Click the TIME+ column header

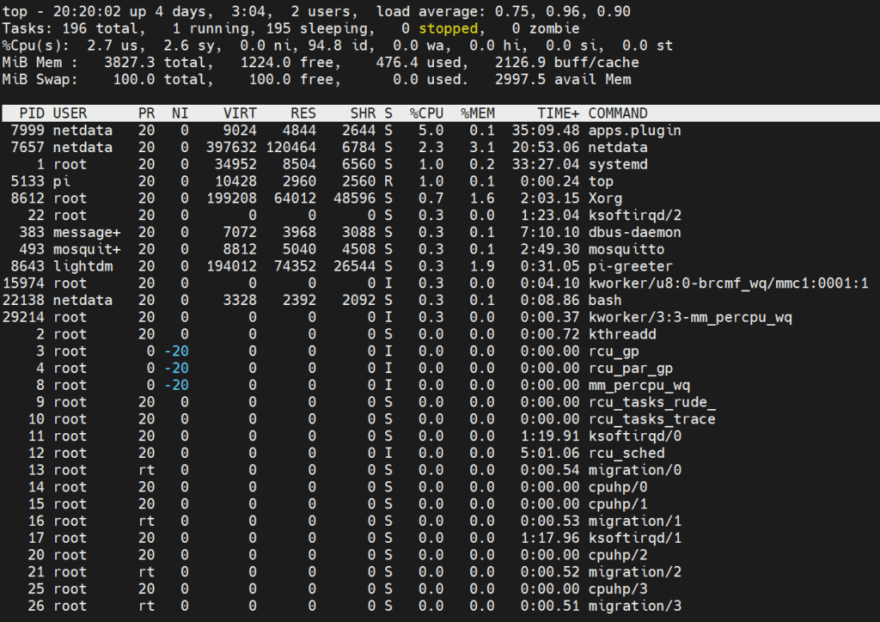point(558,113)
